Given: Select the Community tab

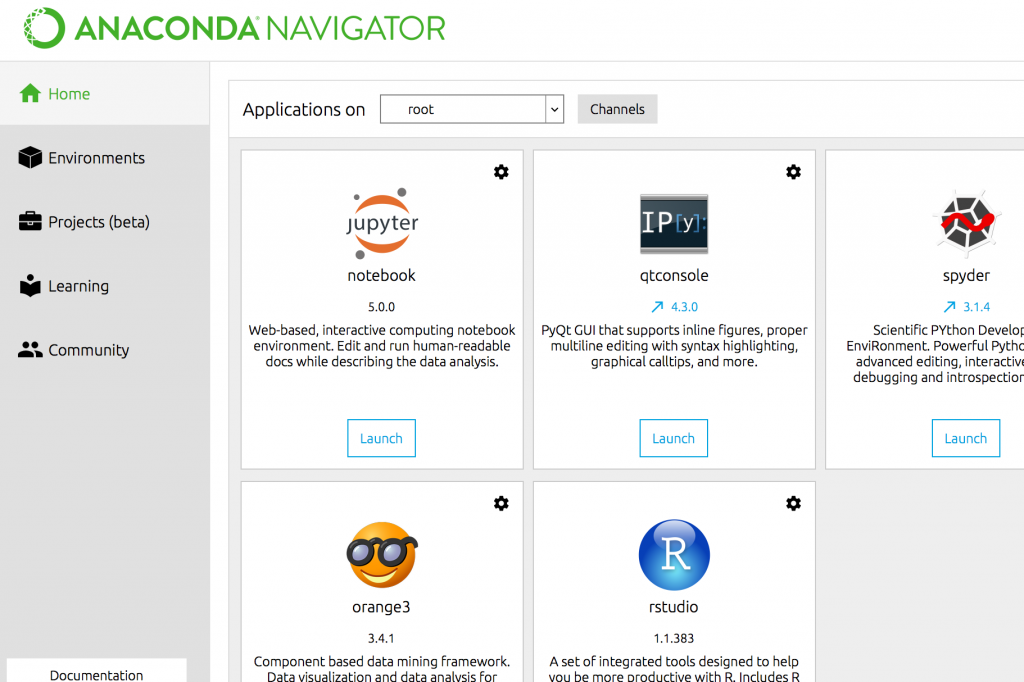Looking at the screenshot, I should click(x=104, y=349).
